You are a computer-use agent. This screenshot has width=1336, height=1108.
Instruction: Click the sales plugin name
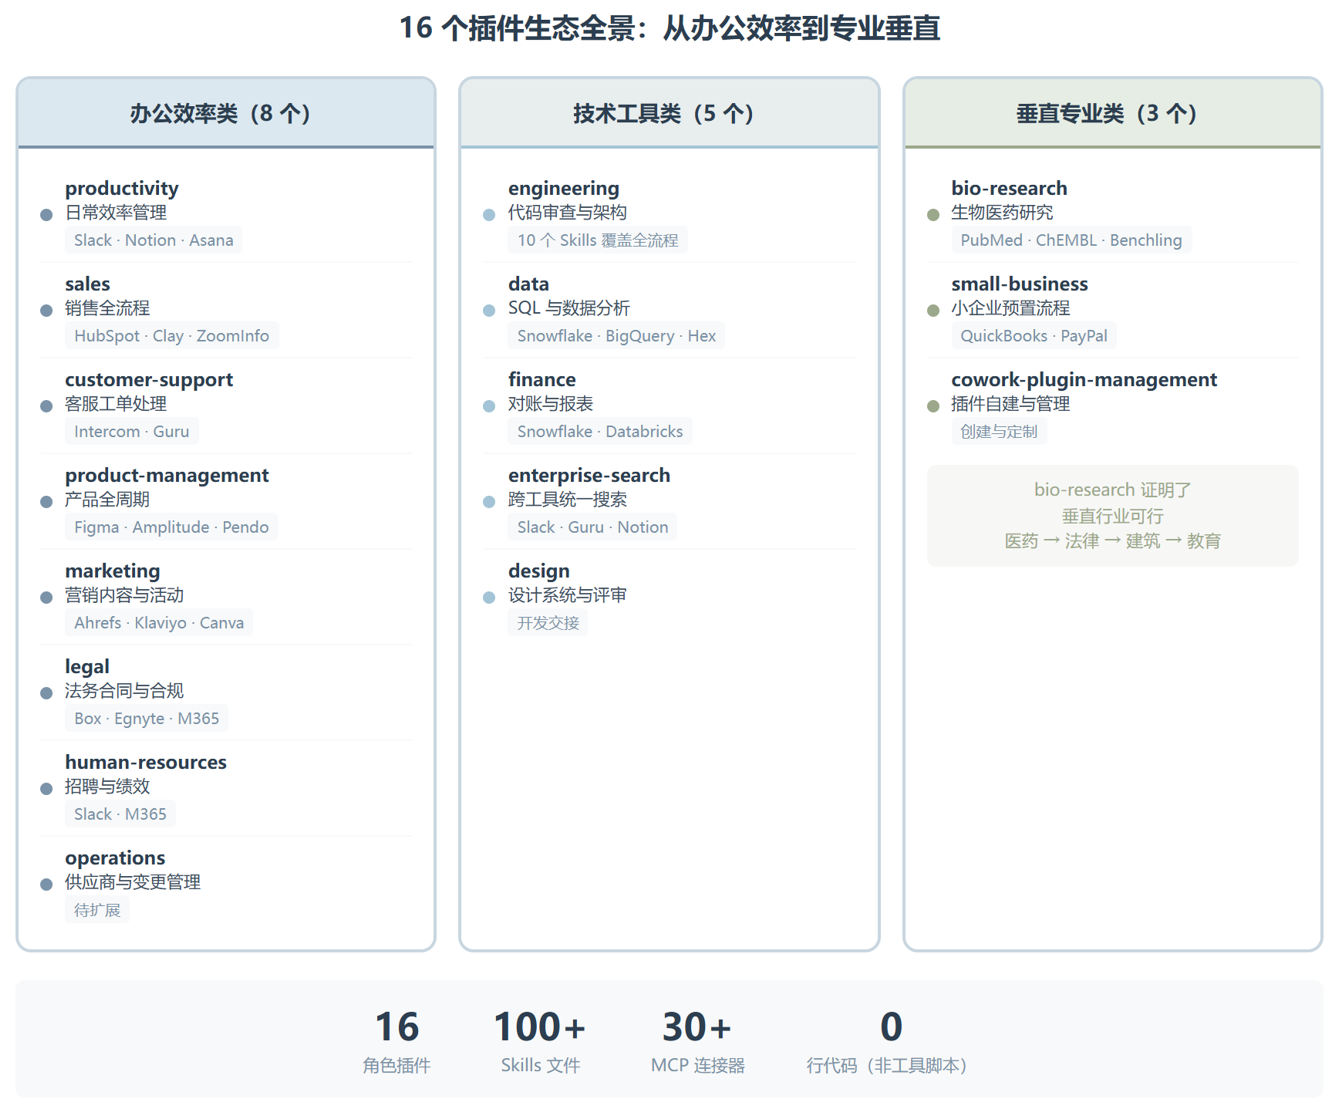88,284
